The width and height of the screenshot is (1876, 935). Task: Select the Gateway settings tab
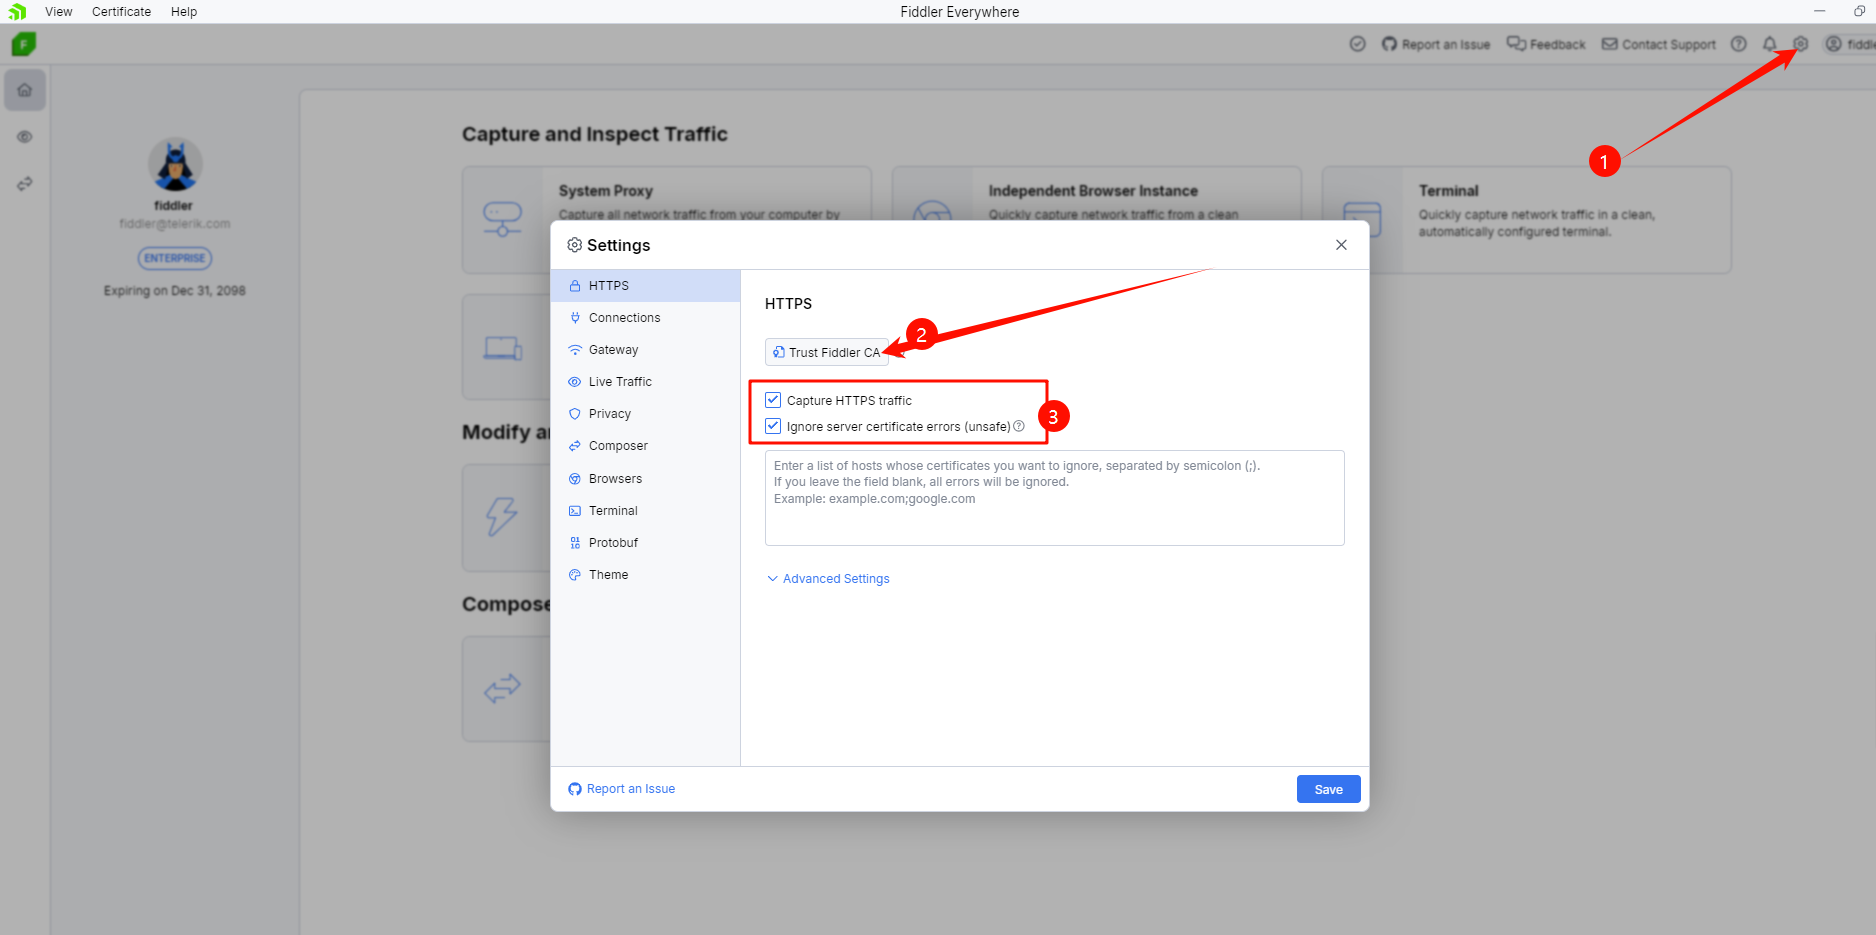645,350
